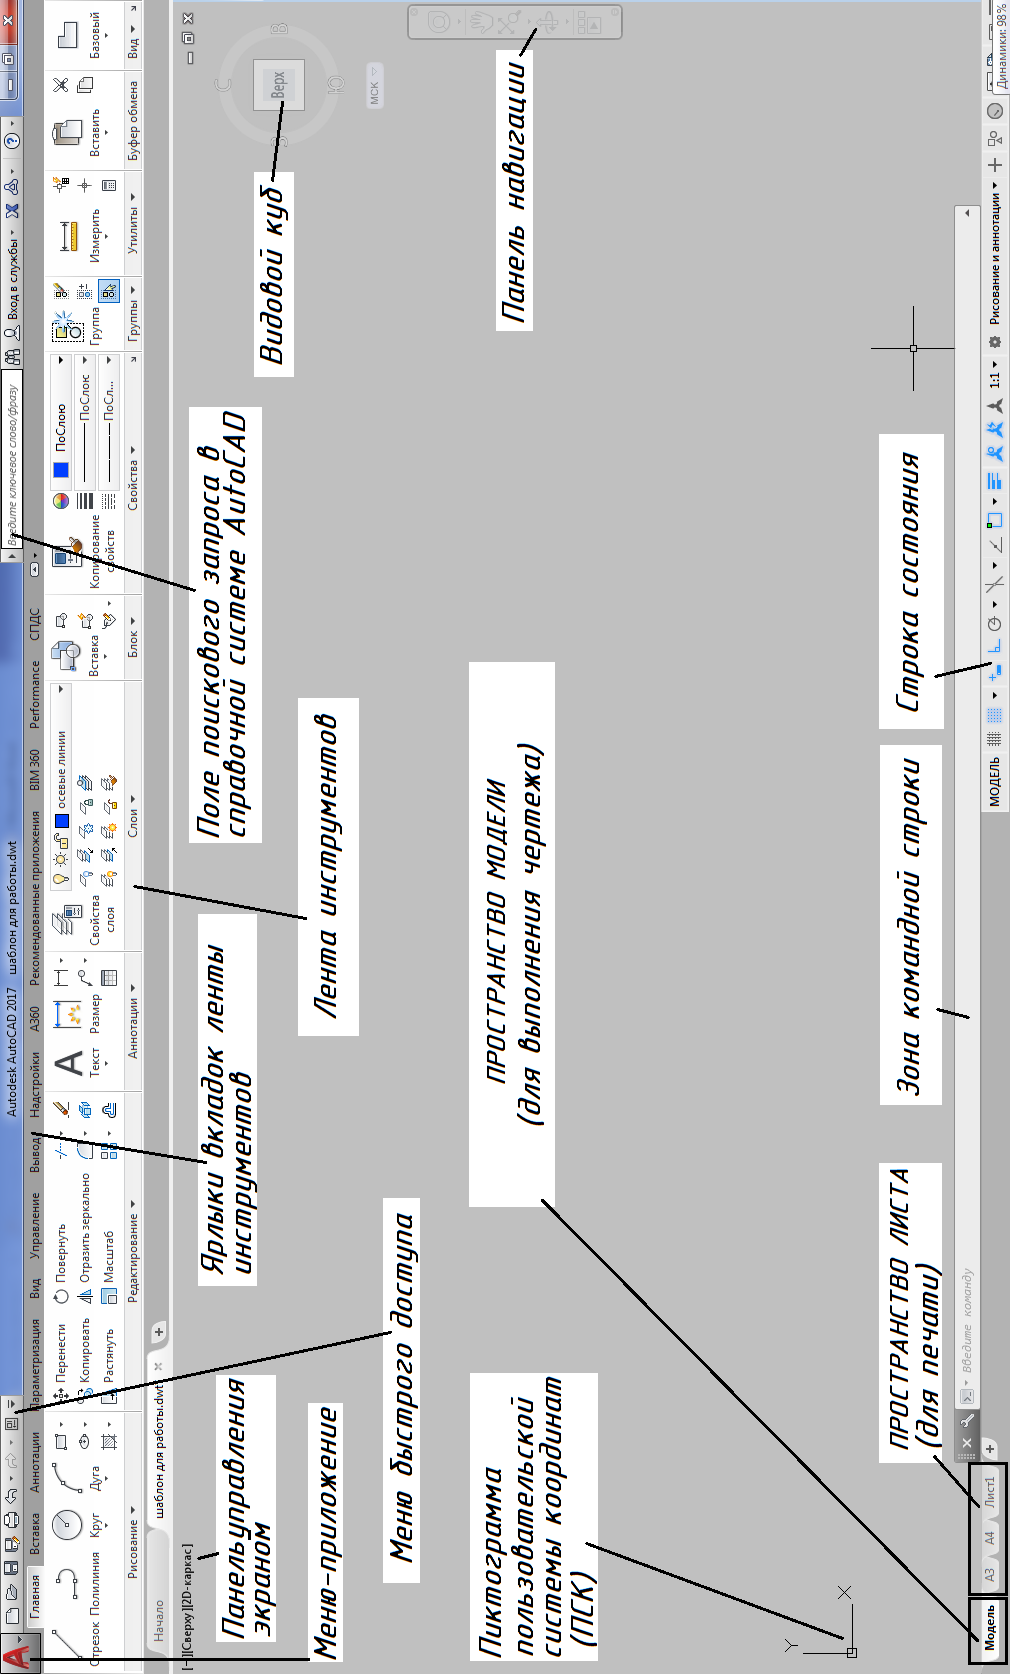Click the Текст (Text) tool icon

[x=68, y=1062]
